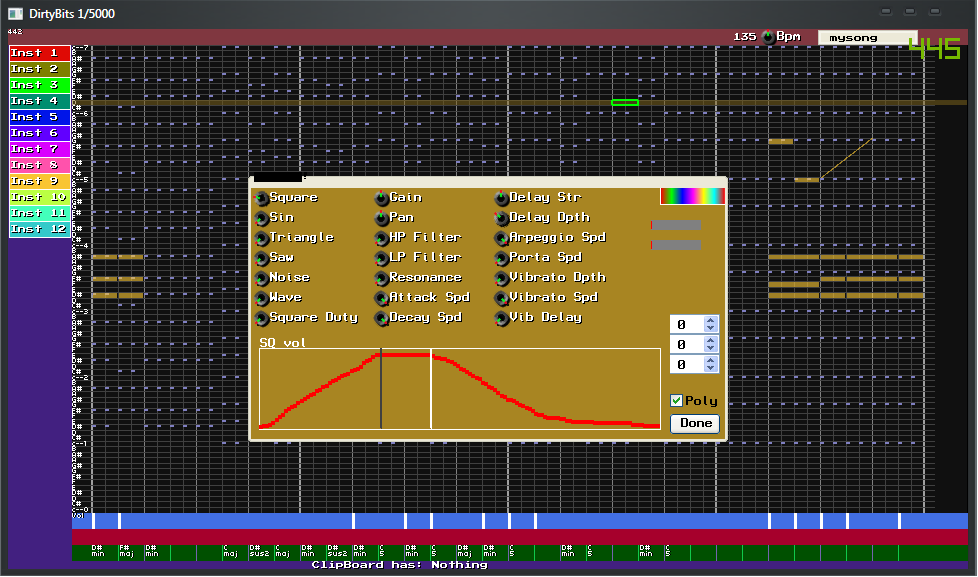The image size is (978, 577).
Task: Select the Inst 9 instrument tab
Action: [39, 181]
